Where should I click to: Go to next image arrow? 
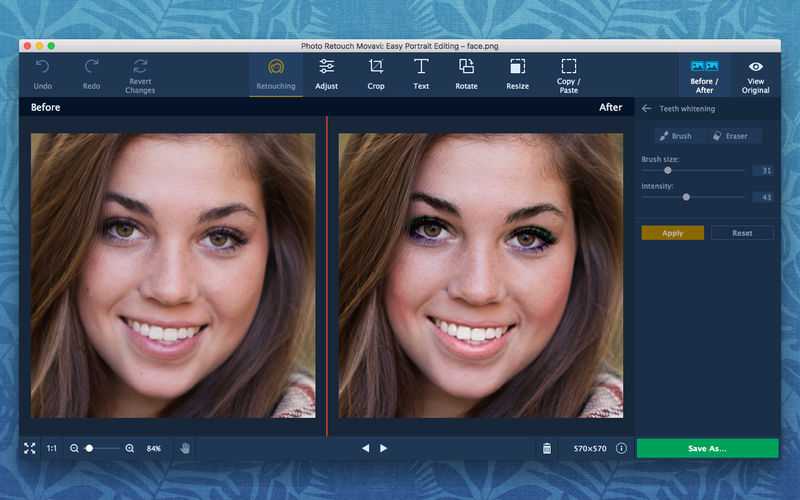coord(384,448)
